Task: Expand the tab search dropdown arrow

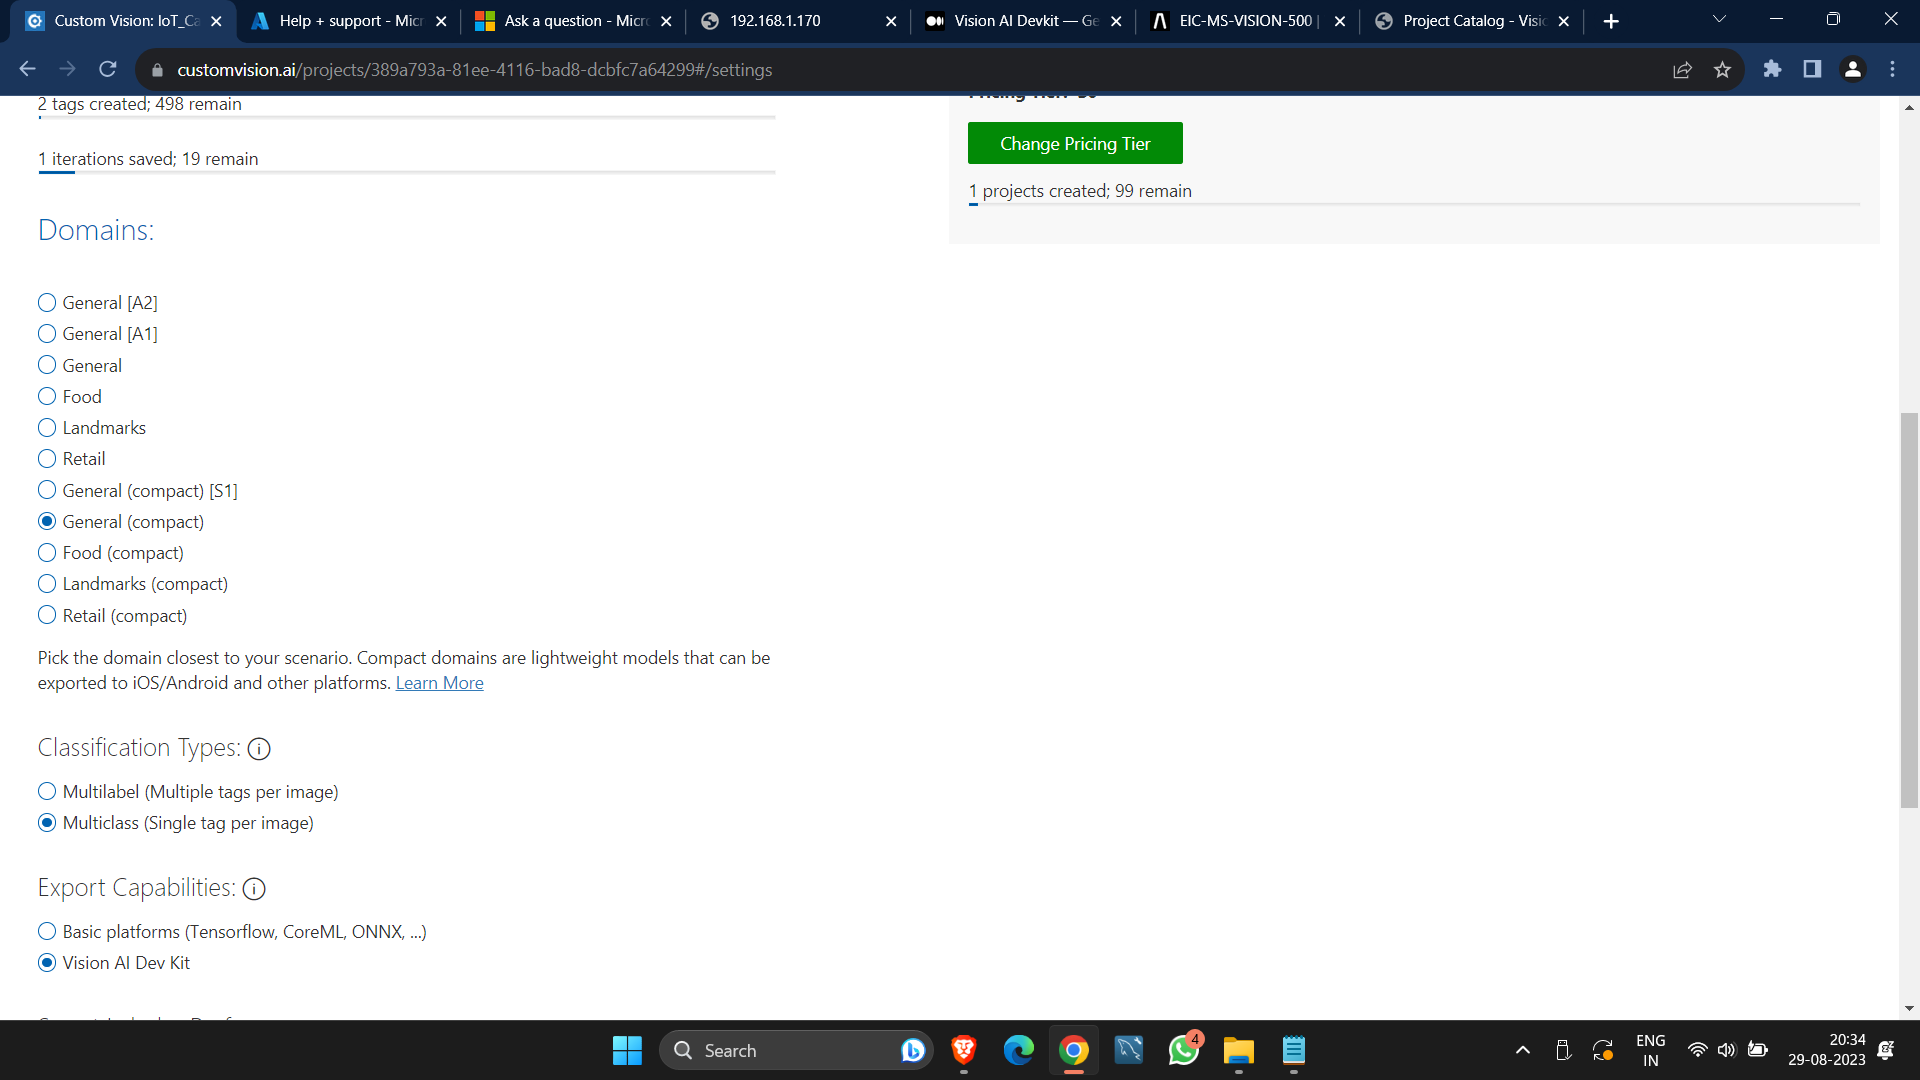Action: [1719, 20]
